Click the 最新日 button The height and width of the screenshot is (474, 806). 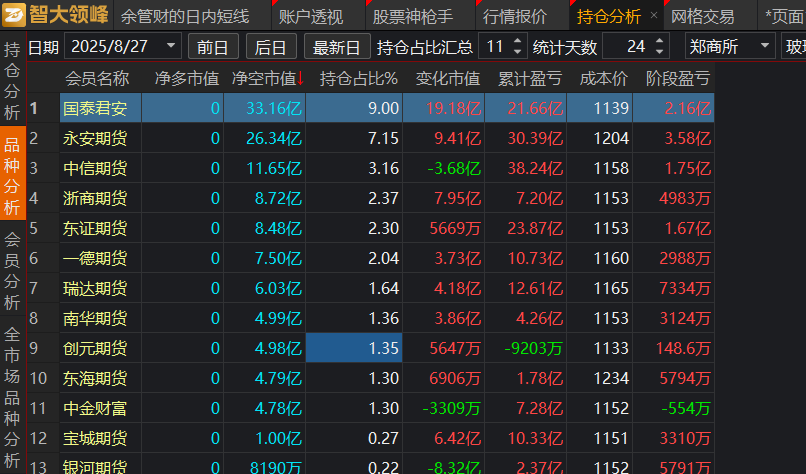pyautogui.click(x=337, y=47)
